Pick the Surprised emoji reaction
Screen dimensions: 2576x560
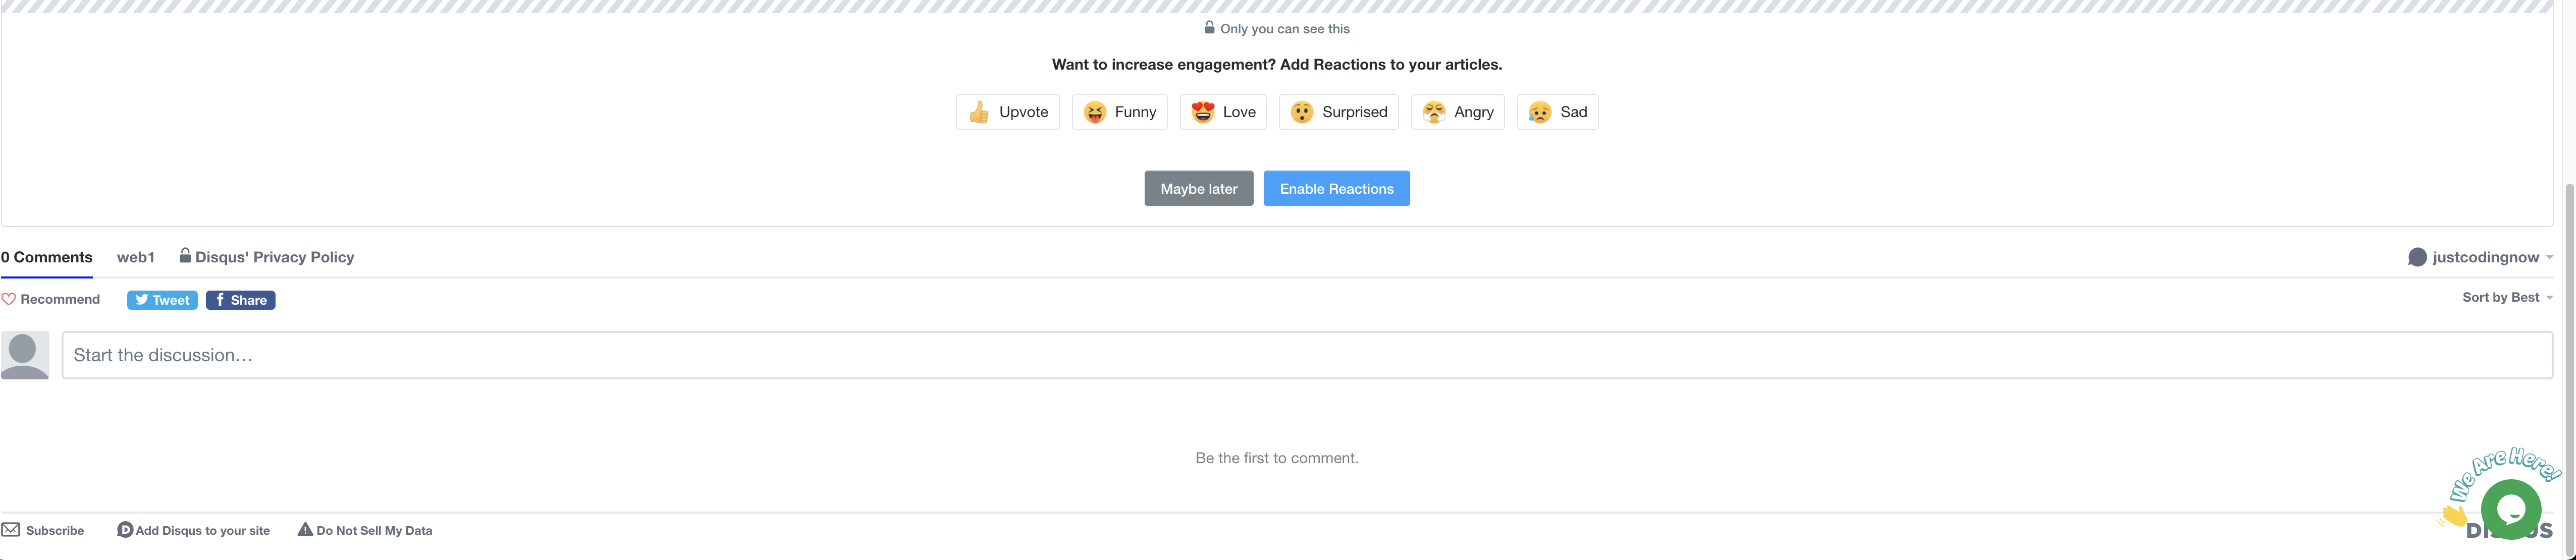1338,112
